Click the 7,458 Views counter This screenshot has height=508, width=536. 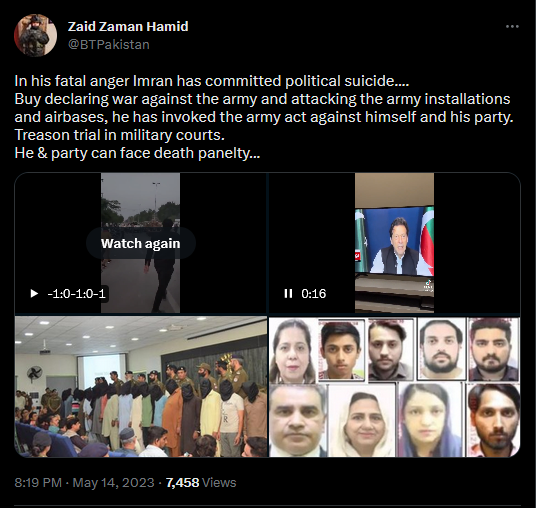coord(201,483)
